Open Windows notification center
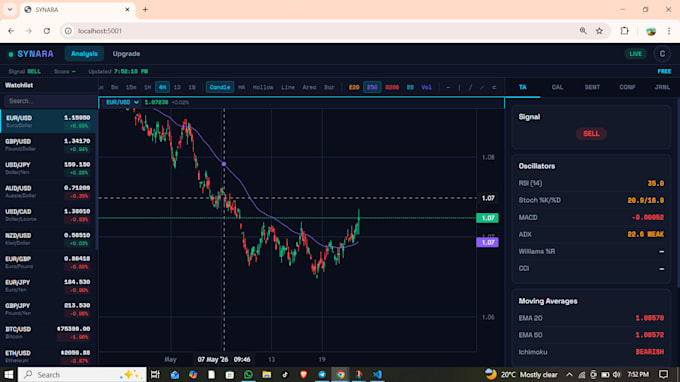Screen dimensions: 680x382 pyautogui.click(x=664, y=374)
